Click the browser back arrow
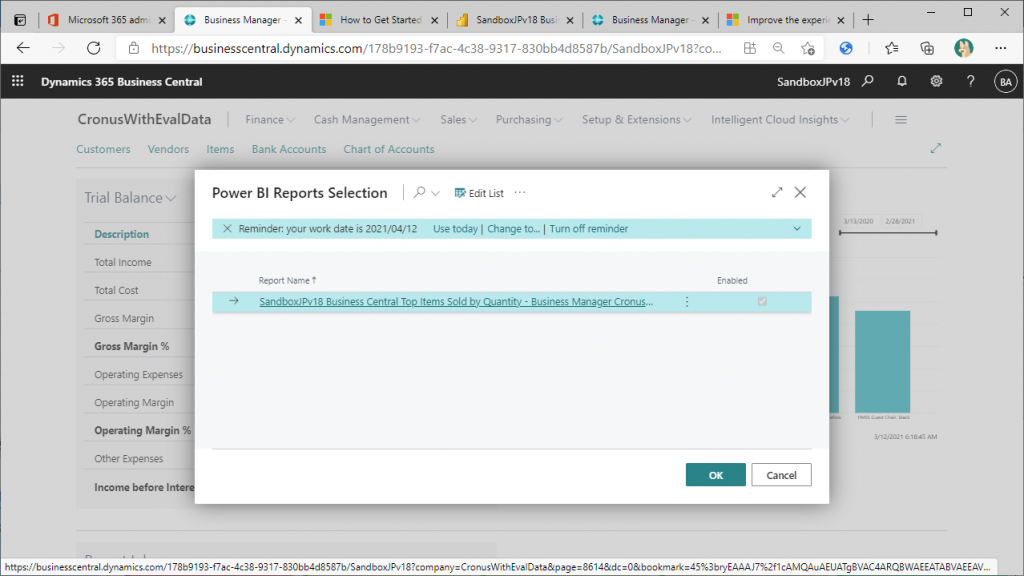Viewport: 1024px width, 576px height. 23,48
